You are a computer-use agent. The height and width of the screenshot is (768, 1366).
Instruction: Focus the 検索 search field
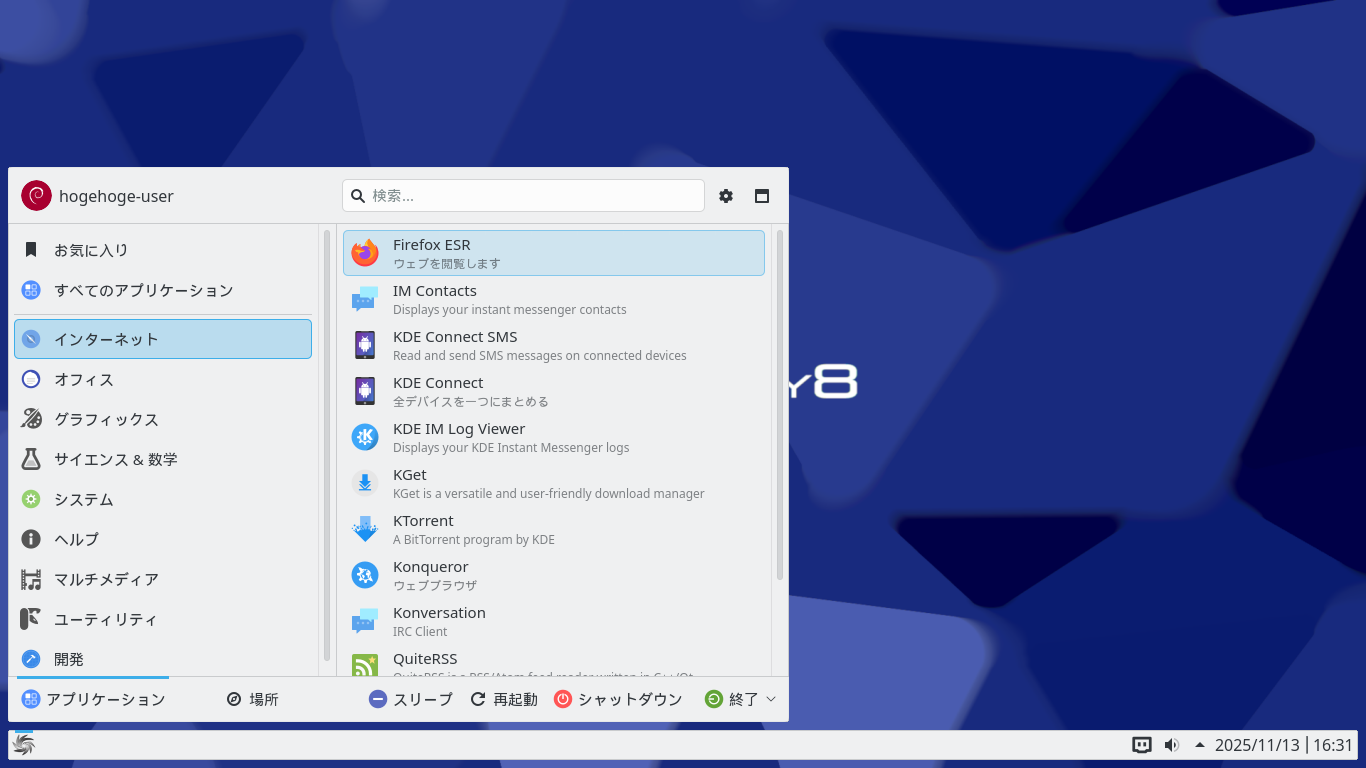point(523,196)
